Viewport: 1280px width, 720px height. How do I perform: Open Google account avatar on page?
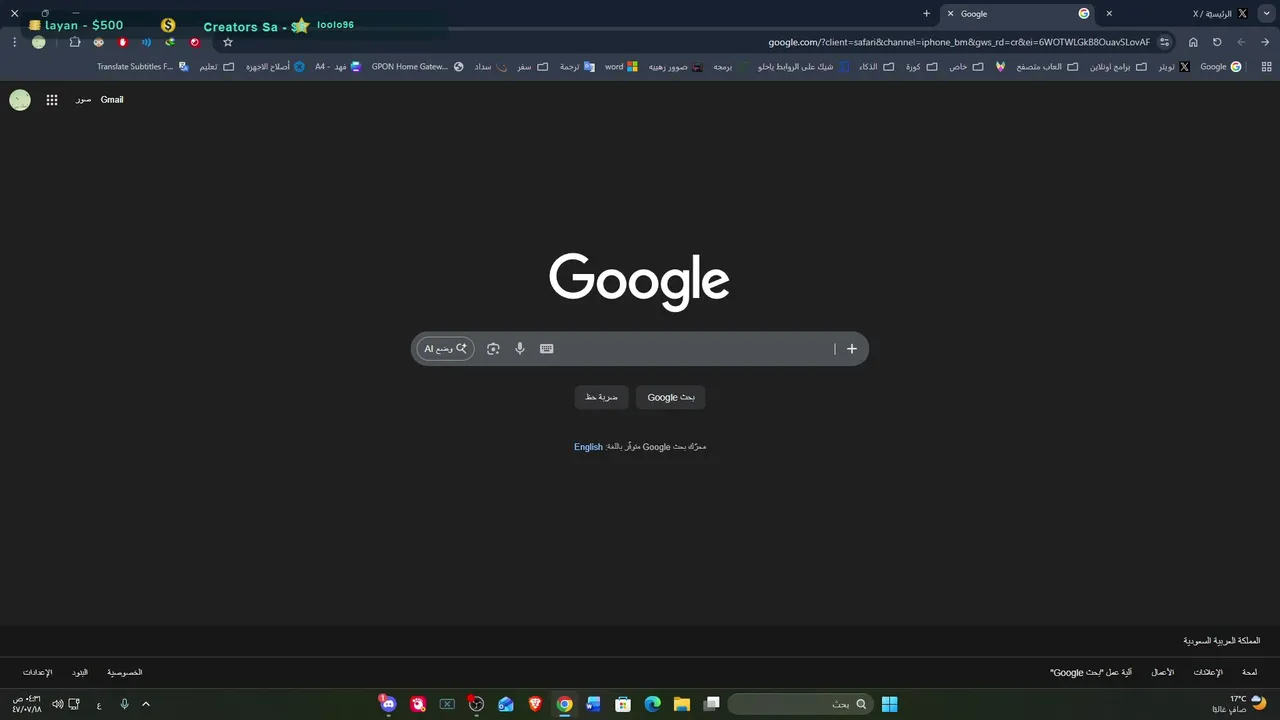point(20,100)
